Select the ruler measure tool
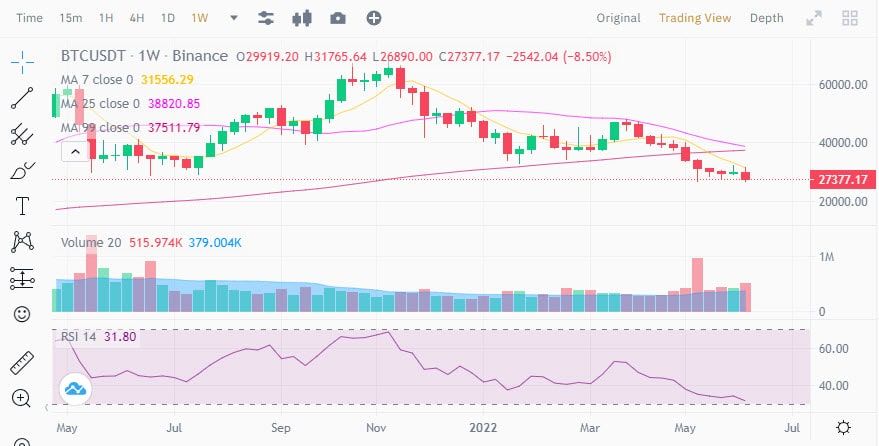This screenshot has height=446, width=879. [x=22, y=363]
